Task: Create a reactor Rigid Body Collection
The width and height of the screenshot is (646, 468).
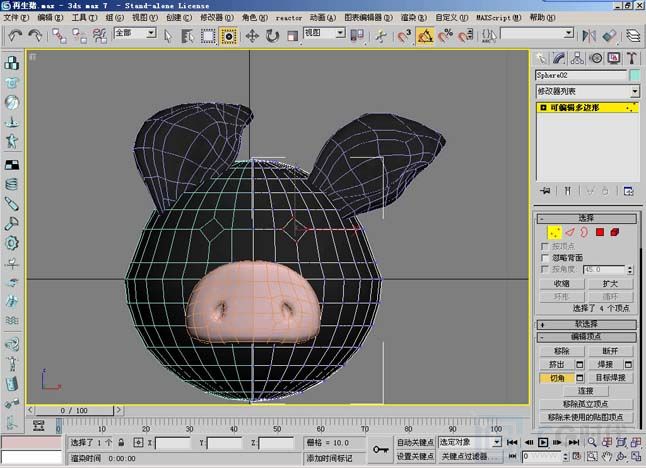Action: [12, 63]
